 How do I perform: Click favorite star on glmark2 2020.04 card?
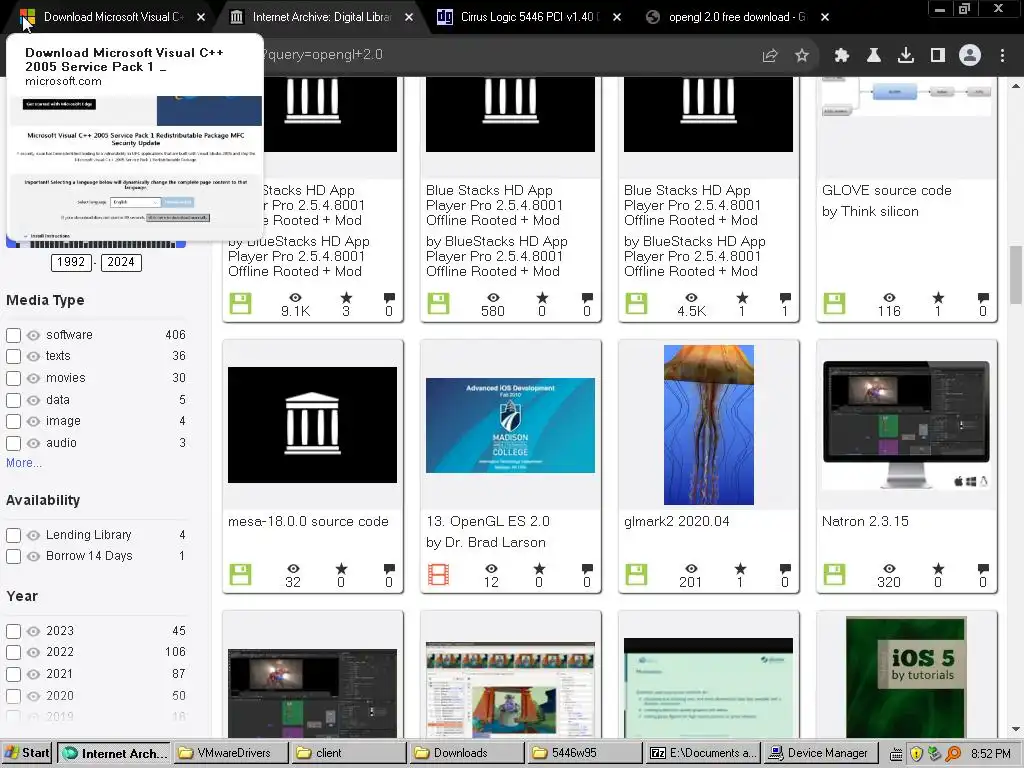coord(740,569)
